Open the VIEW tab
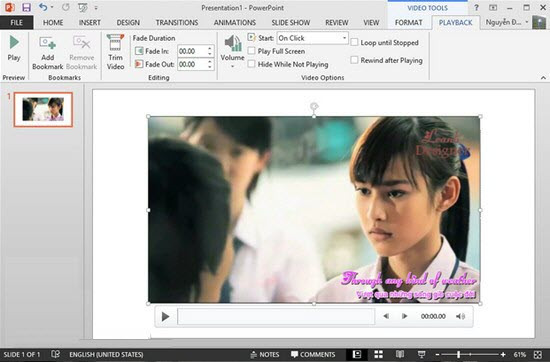 point(371,22)
